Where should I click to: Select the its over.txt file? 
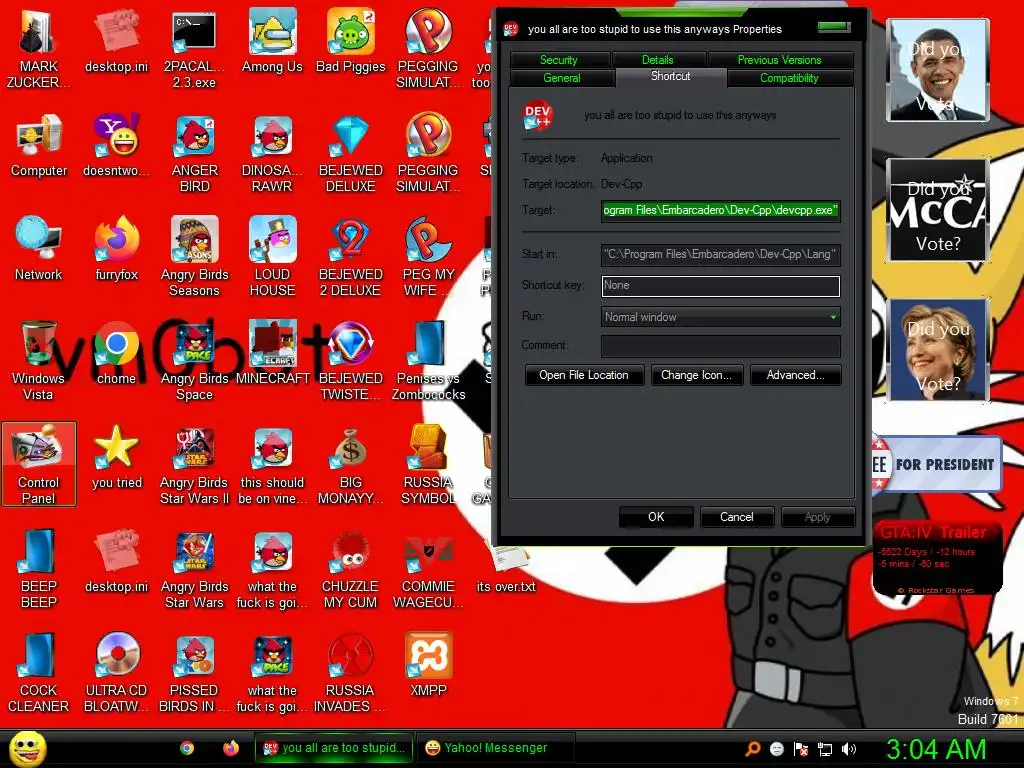pyautogui.click(x=506, y=567)
